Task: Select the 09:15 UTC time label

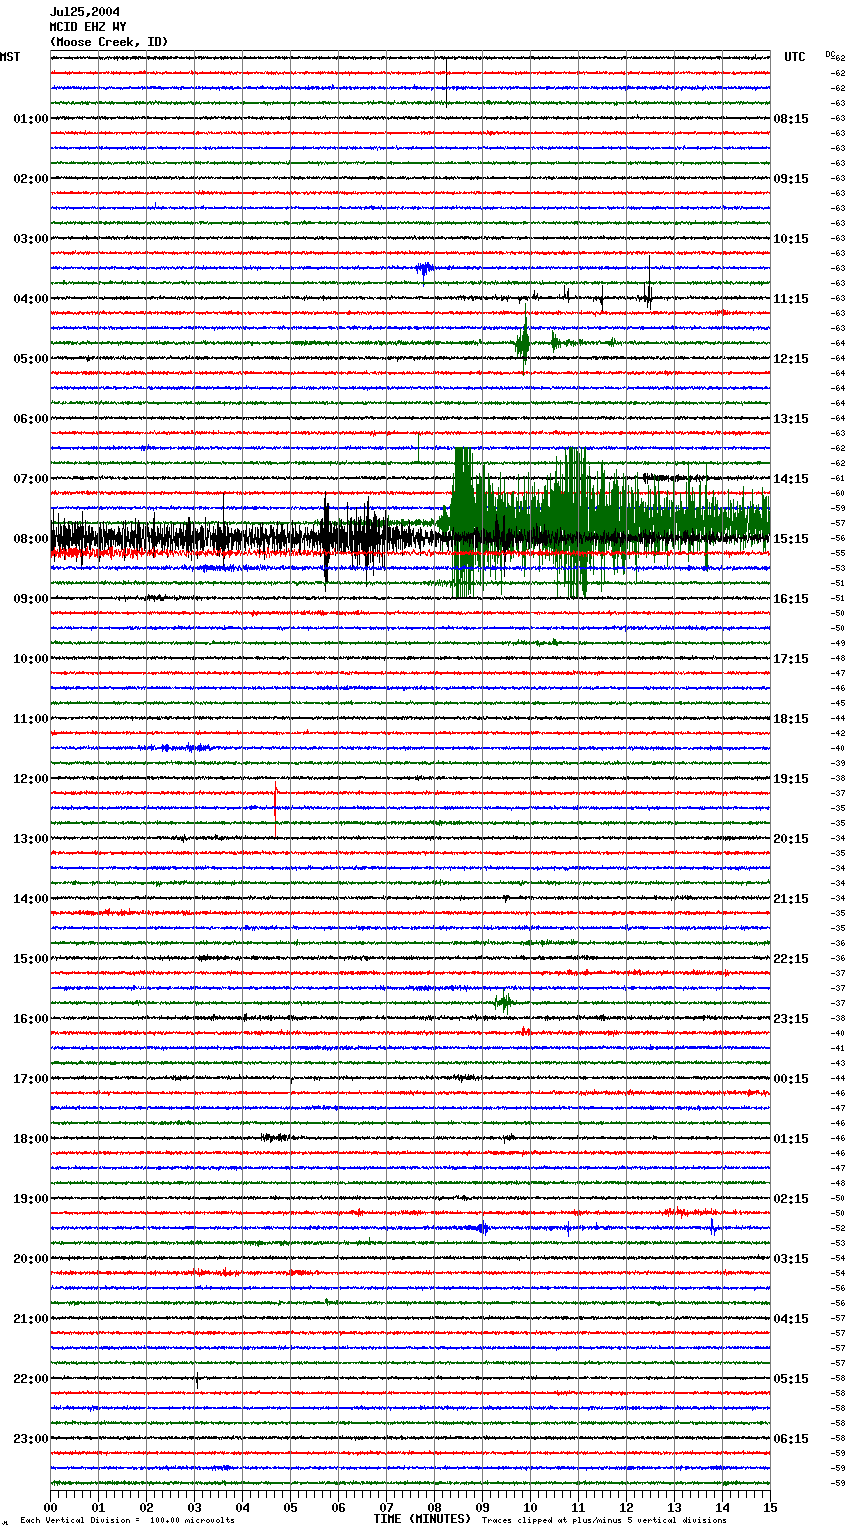Action: click(x=791, y=179)
